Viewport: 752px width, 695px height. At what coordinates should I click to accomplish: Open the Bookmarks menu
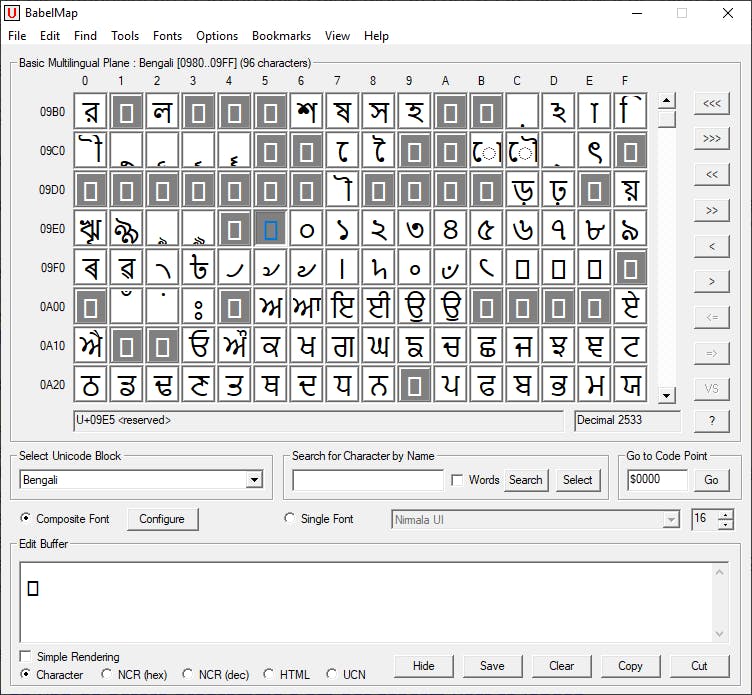point(281,36)
